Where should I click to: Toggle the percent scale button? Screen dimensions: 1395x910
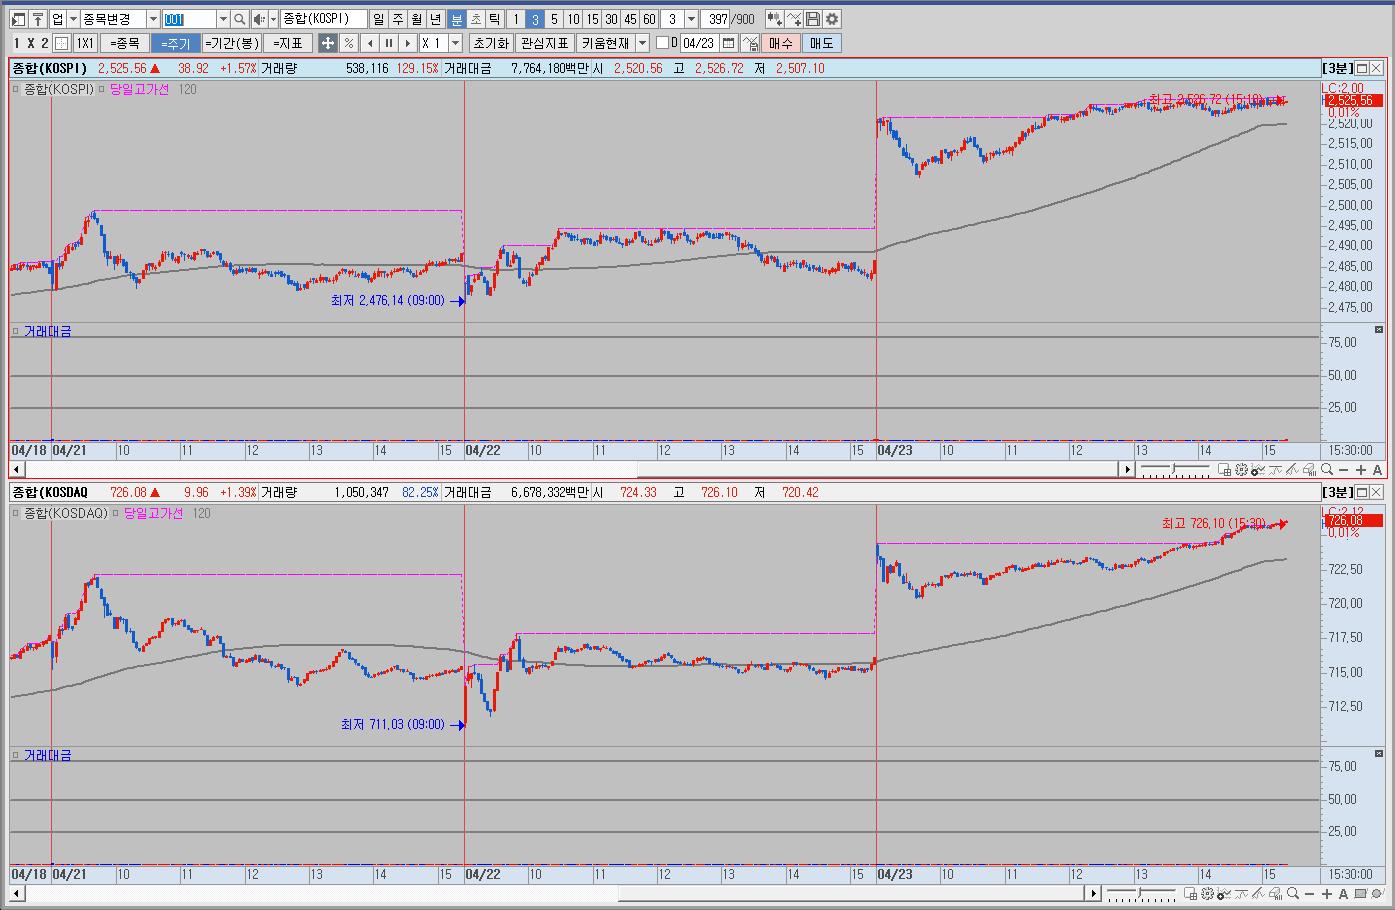click(348, 43)
